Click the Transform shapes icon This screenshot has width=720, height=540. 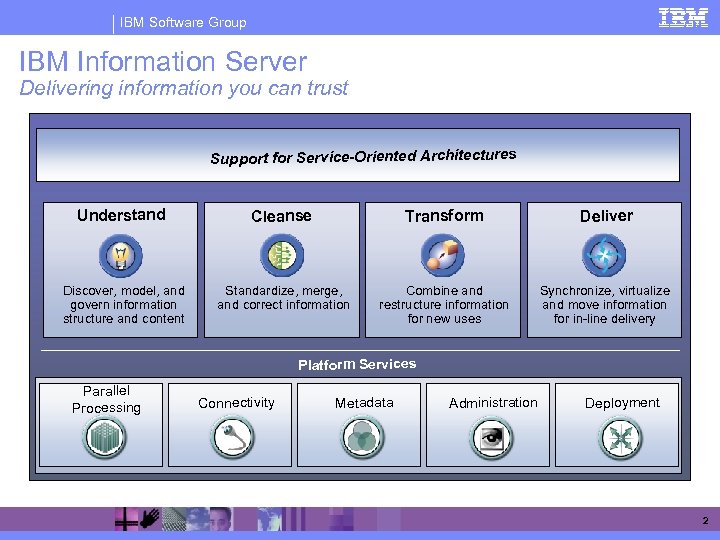click(443, 255)
